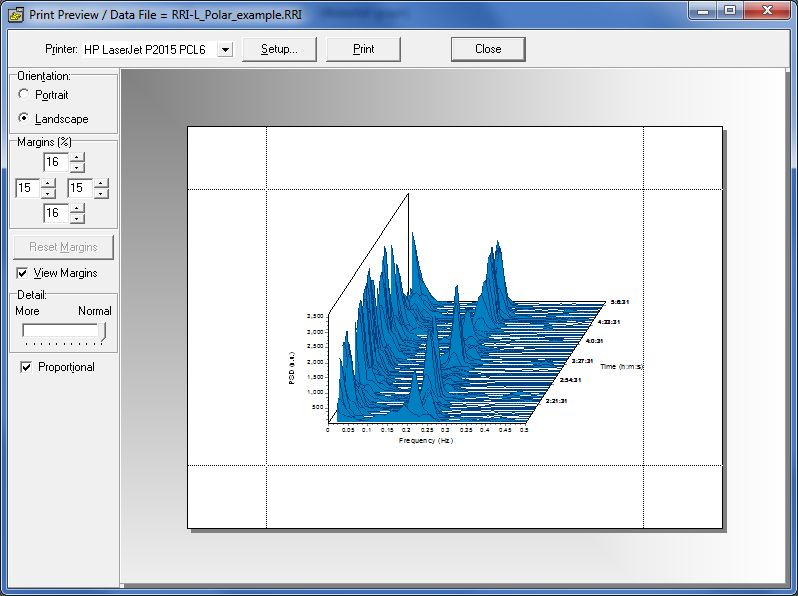Screen dimensions: 798x596
Task: Click the Detail slider handle
Action: pyautogui.click(x=101, y=331)
